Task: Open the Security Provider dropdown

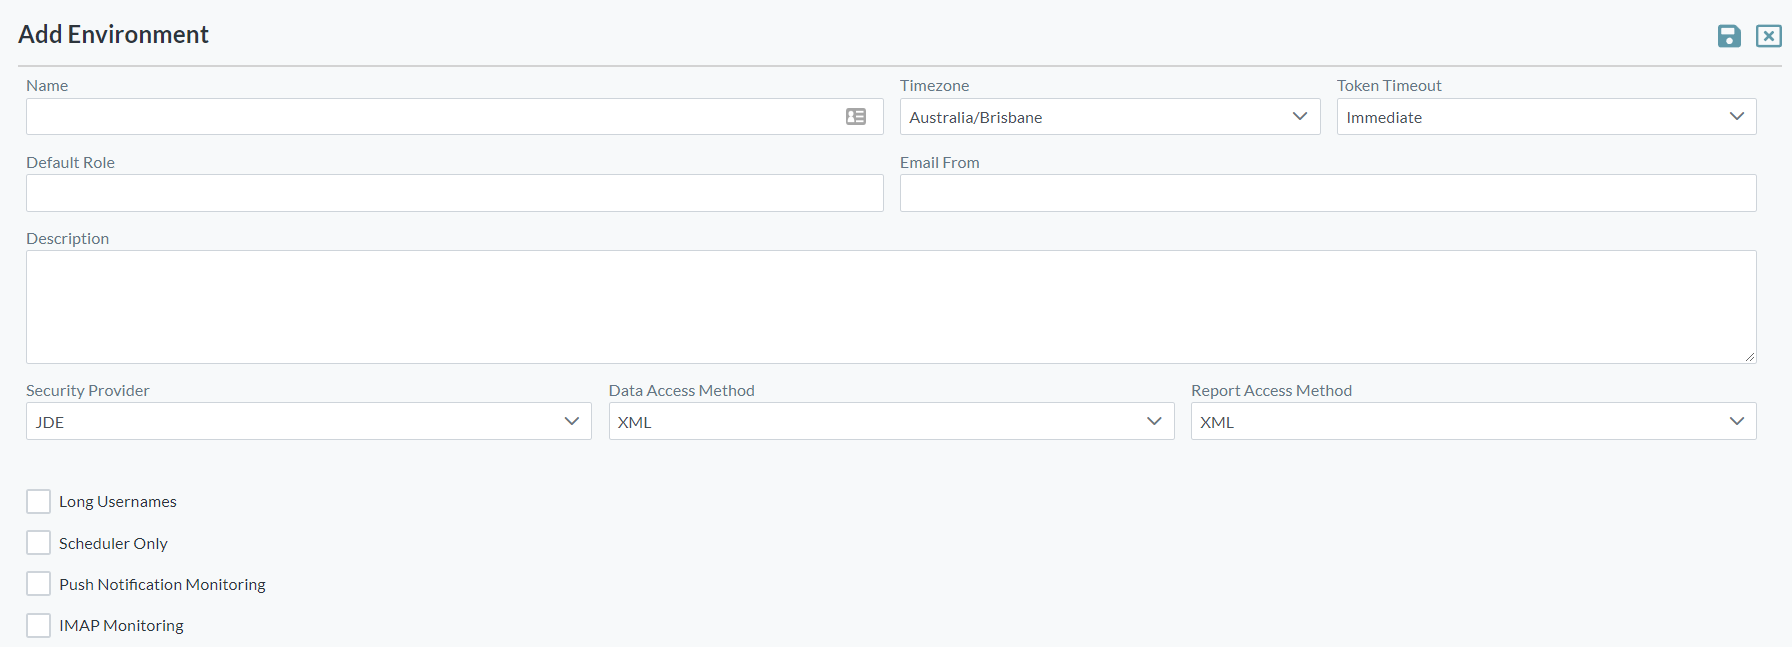Action: pyautogui.click(x=308, y=422)
